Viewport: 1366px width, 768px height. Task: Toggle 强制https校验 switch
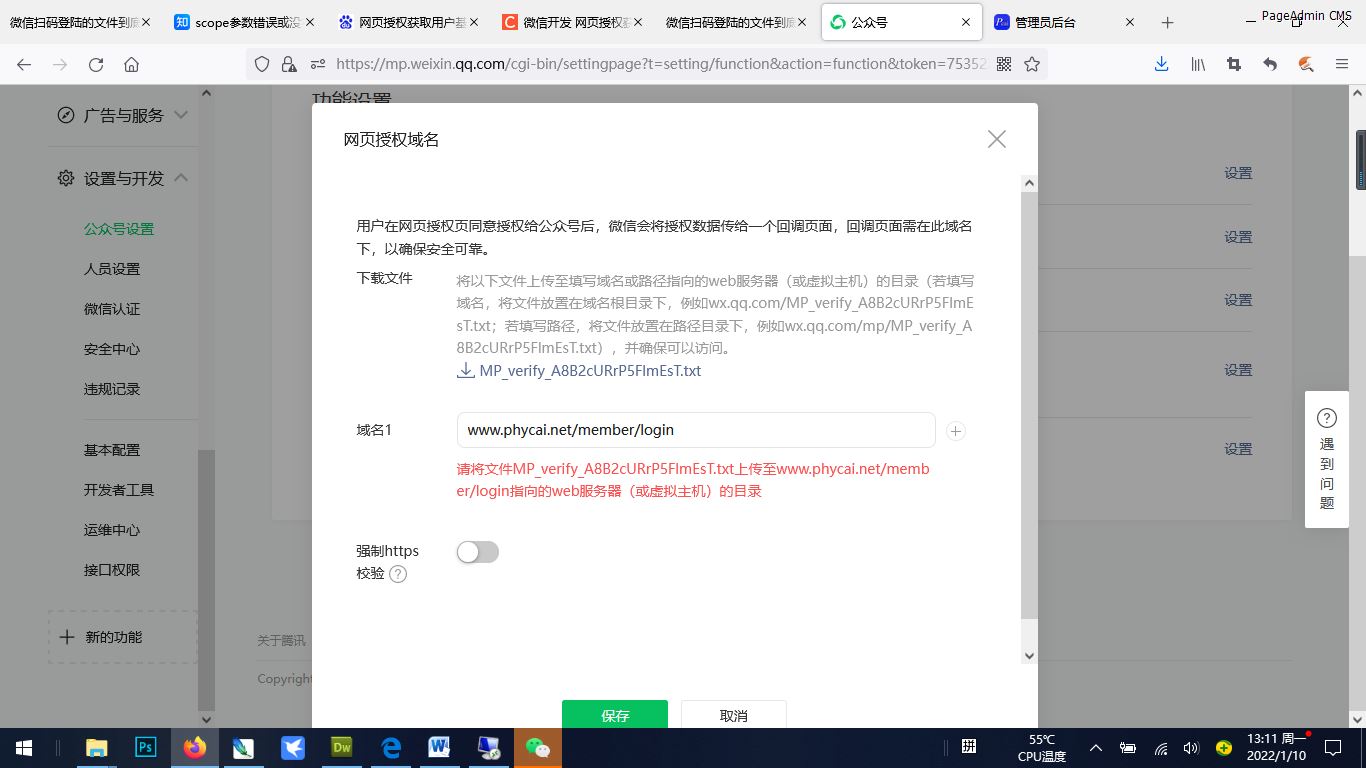[x=478, y=552]
